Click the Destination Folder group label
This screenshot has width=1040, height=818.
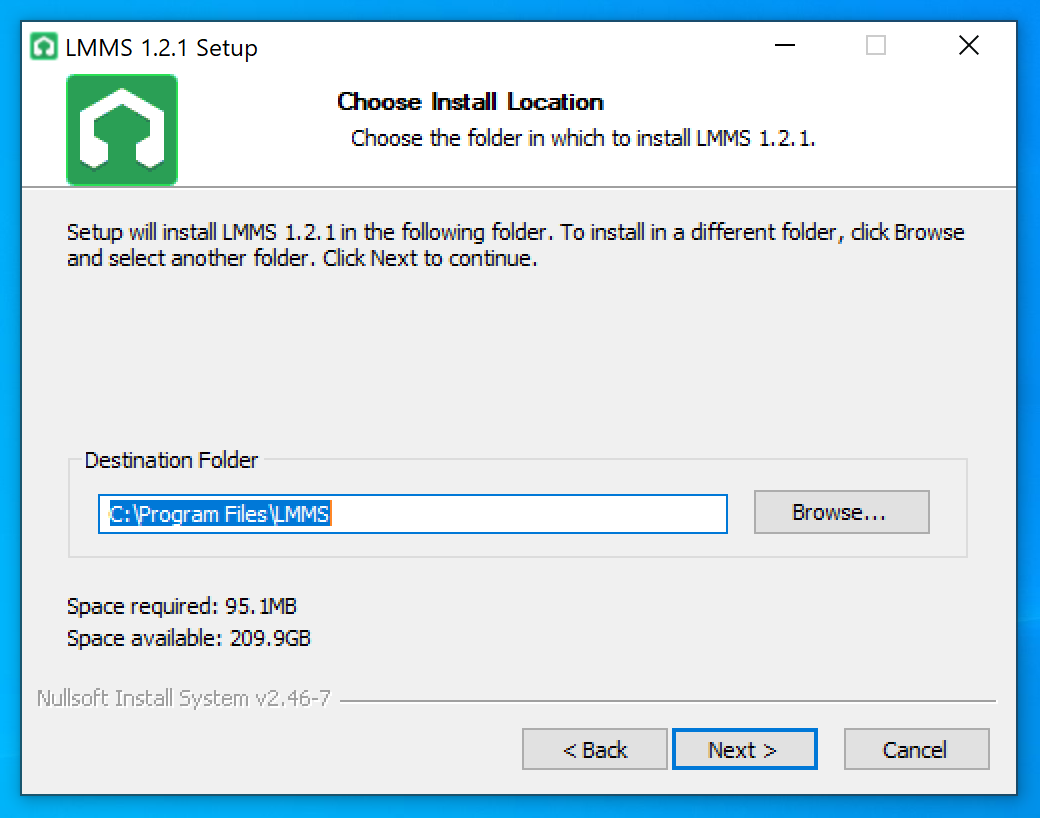172,460
